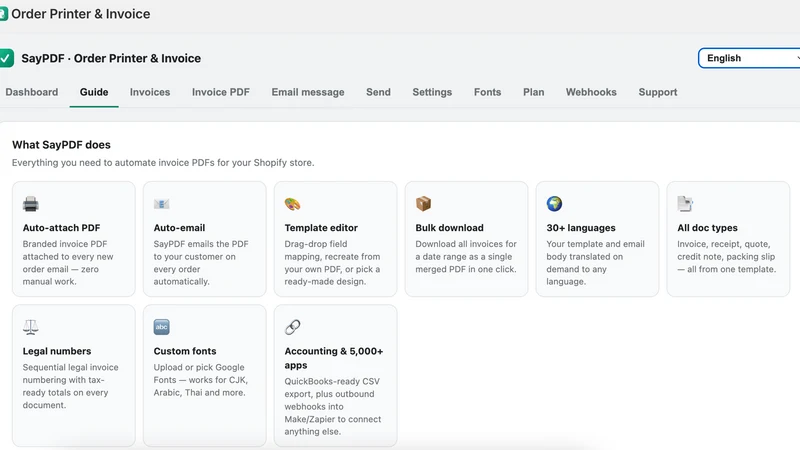Open the Settings tab
The image size is (800, 450).
pos(432,92)
